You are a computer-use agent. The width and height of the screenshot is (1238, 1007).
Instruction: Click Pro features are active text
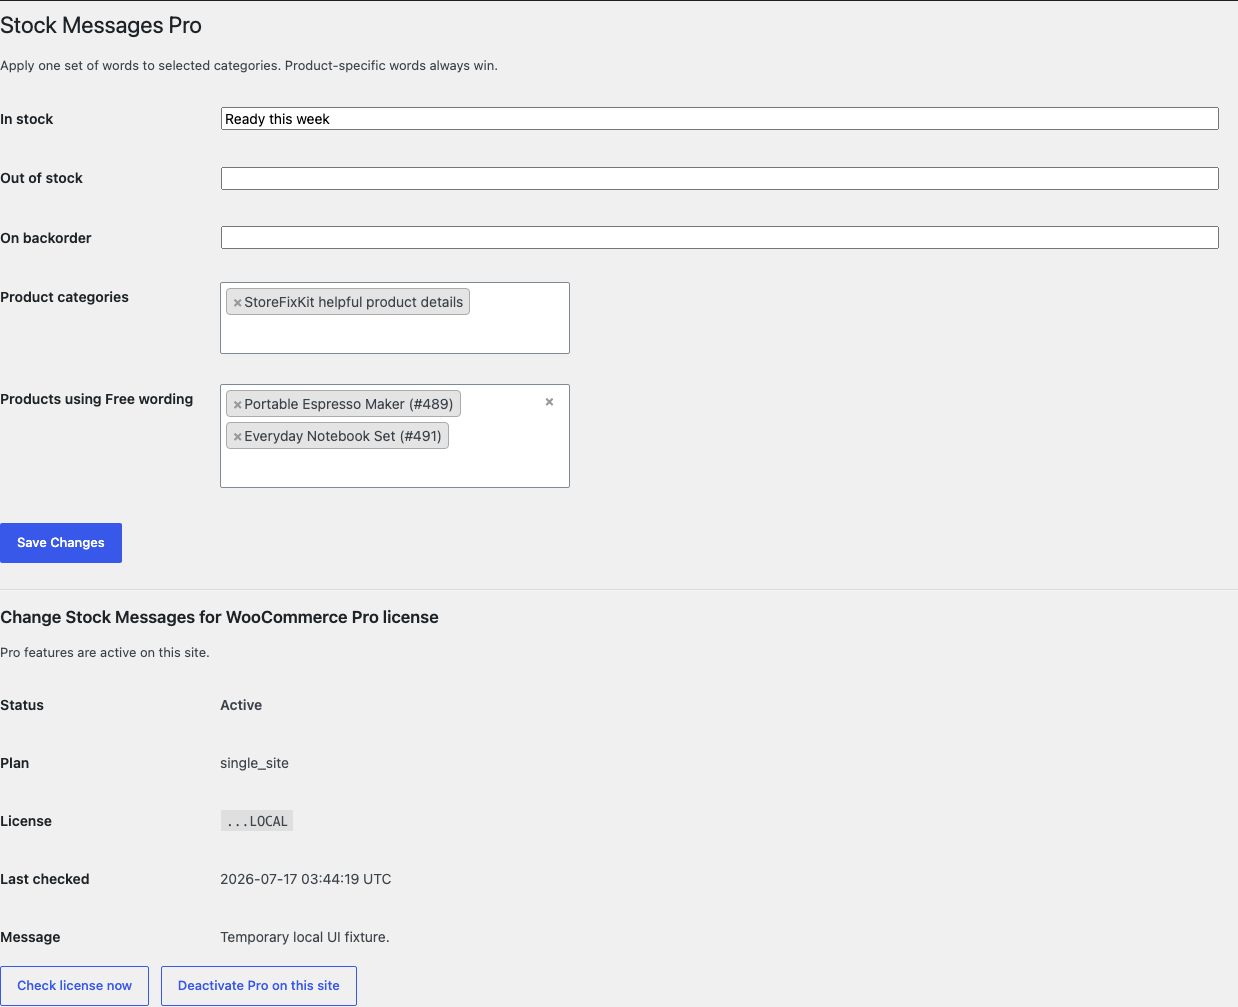pos(105,653)
